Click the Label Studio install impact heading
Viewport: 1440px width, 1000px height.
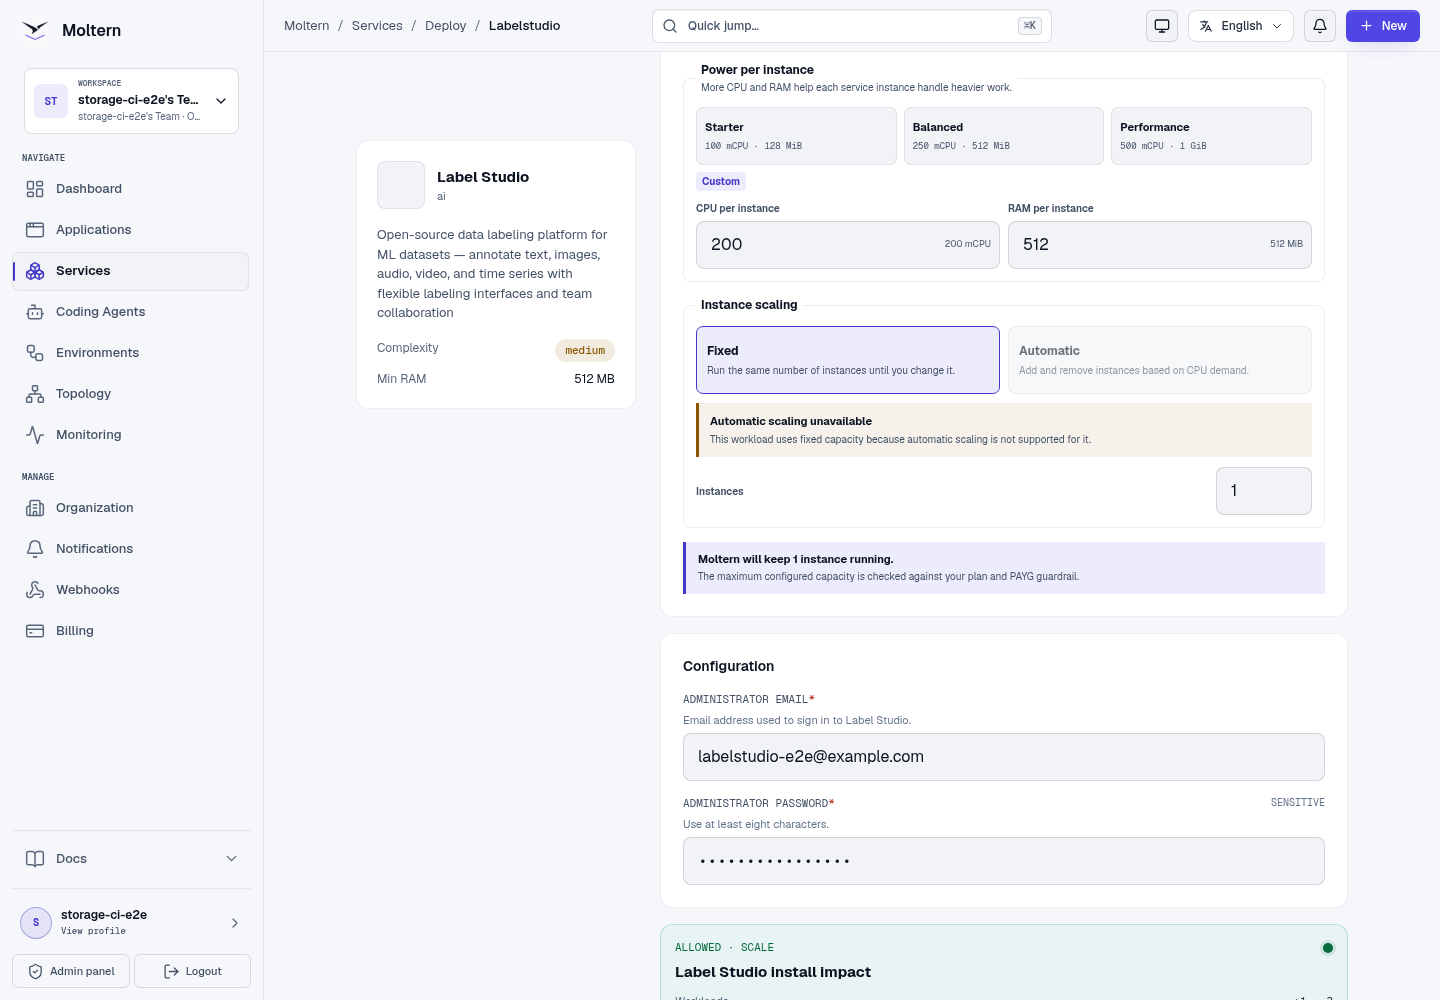(x=773, y=972)
